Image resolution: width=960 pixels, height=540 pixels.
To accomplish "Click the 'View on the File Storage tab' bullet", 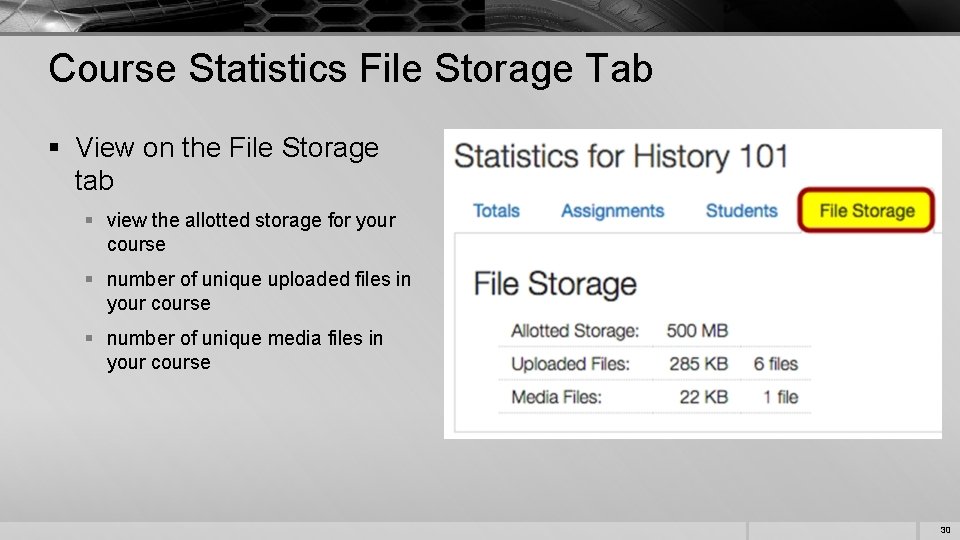I will click(227, 164).
